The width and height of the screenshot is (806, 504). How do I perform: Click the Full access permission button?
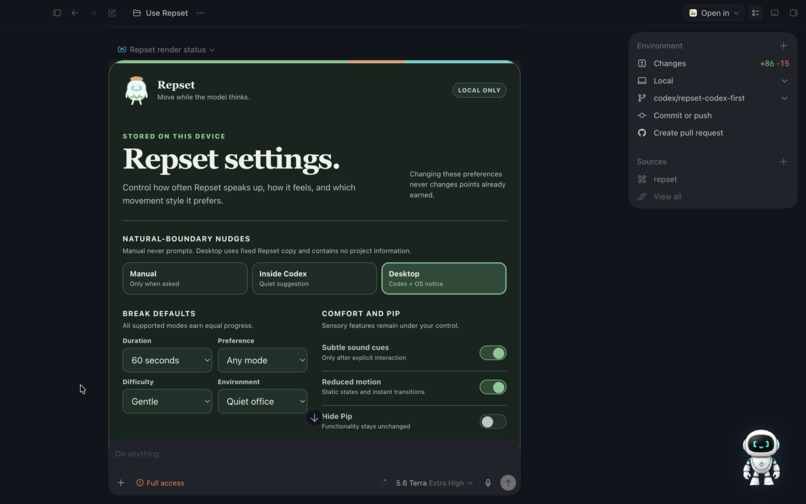(160, 482)
